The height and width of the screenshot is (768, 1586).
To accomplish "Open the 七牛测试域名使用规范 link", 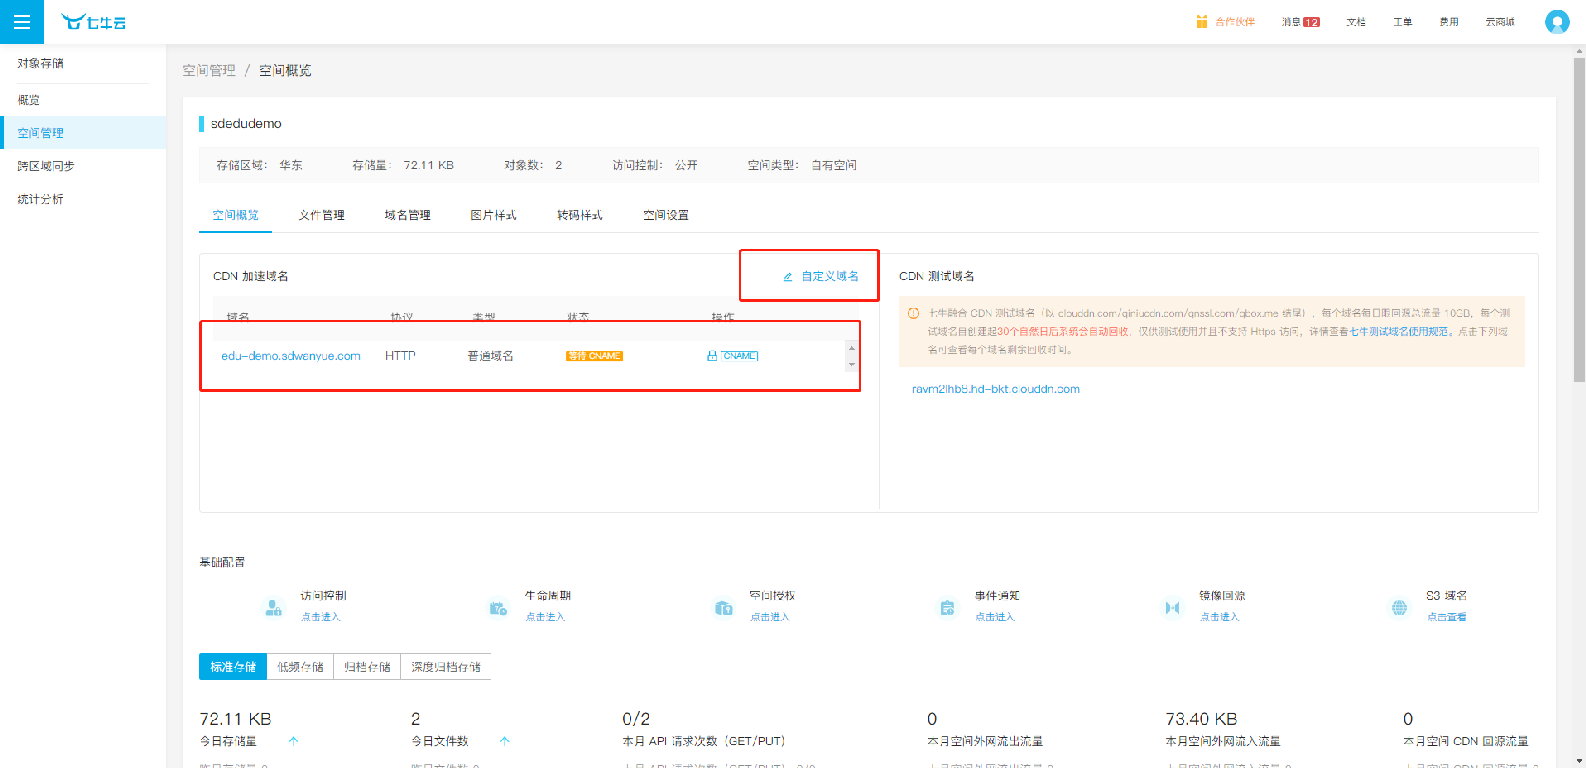I will point(1399,331).
